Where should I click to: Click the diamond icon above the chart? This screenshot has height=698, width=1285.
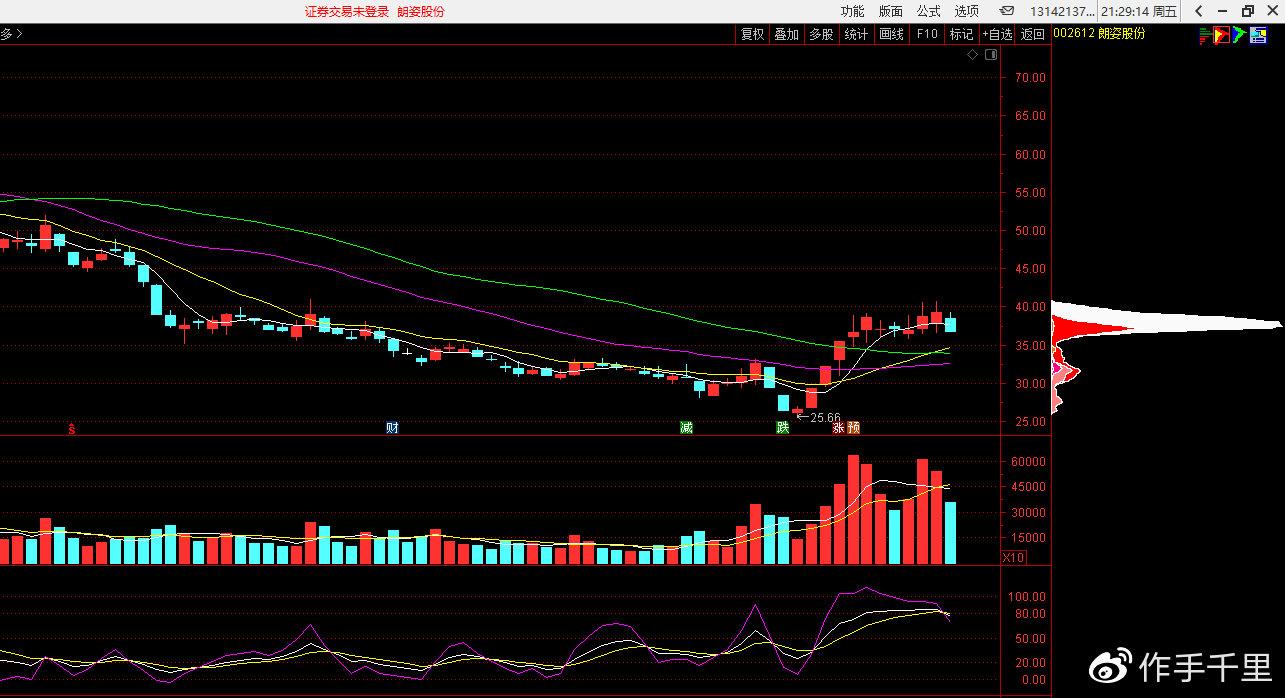coord(973,55)
